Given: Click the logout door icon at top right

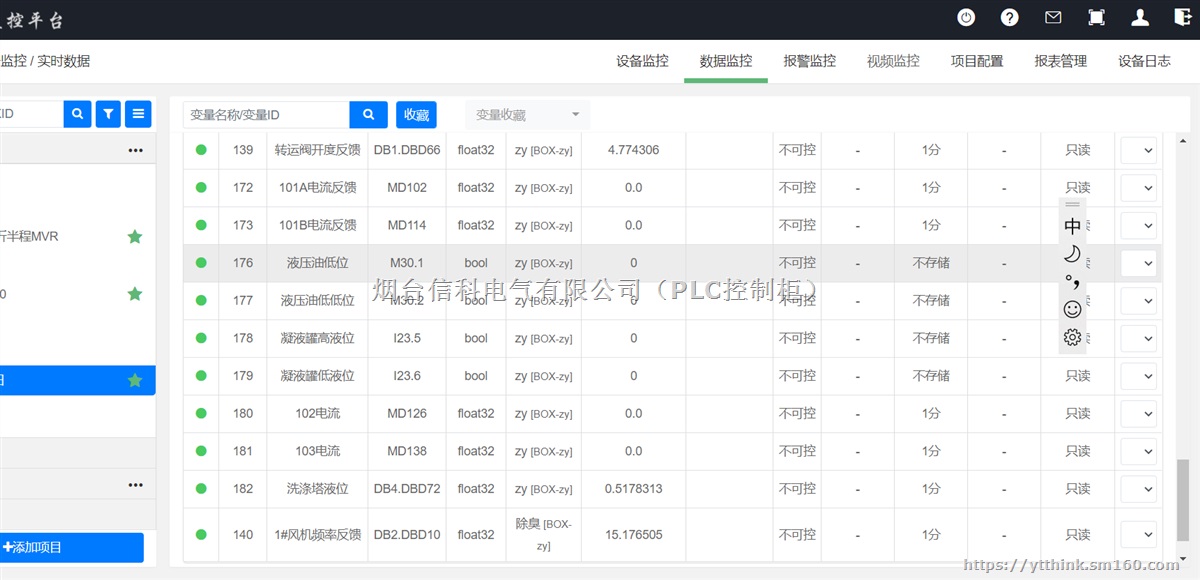Looking at the screenshot, I should 1184,17.
